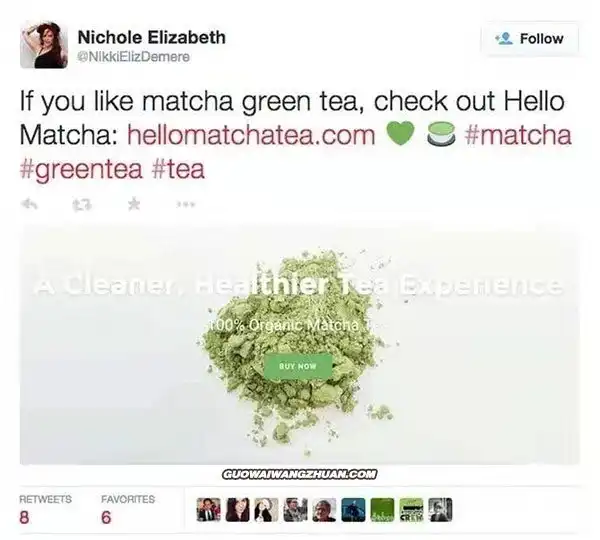Viewport: 600px width, 540px height.
Task: View the favorites count of 6
Action: coord(106,517)
